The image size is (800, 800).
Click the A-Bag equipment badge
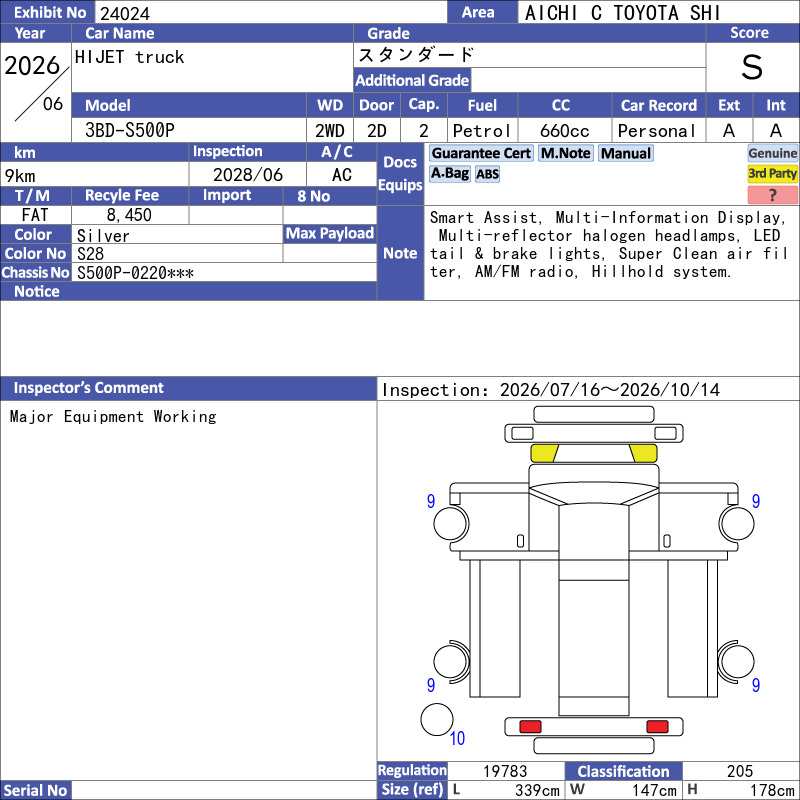449,174
